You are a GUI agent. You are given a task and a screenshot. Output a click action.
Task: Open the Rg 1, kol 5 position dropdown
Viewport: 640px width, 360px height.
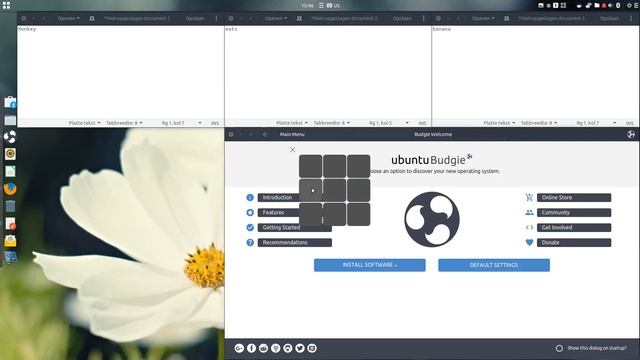[x=388, y=123]
